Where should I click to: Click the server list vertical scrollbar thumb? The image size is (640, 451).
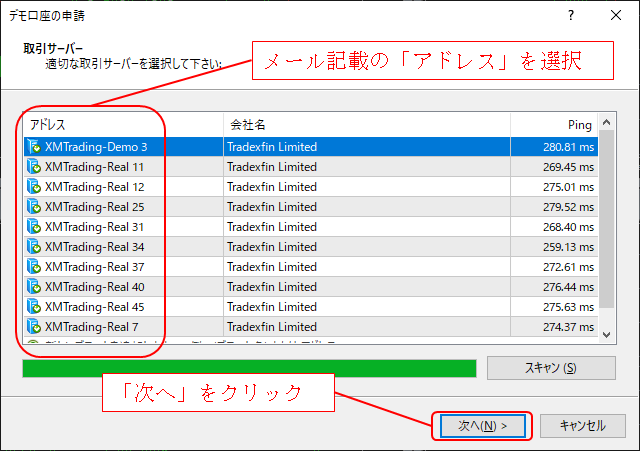point(607,220)
